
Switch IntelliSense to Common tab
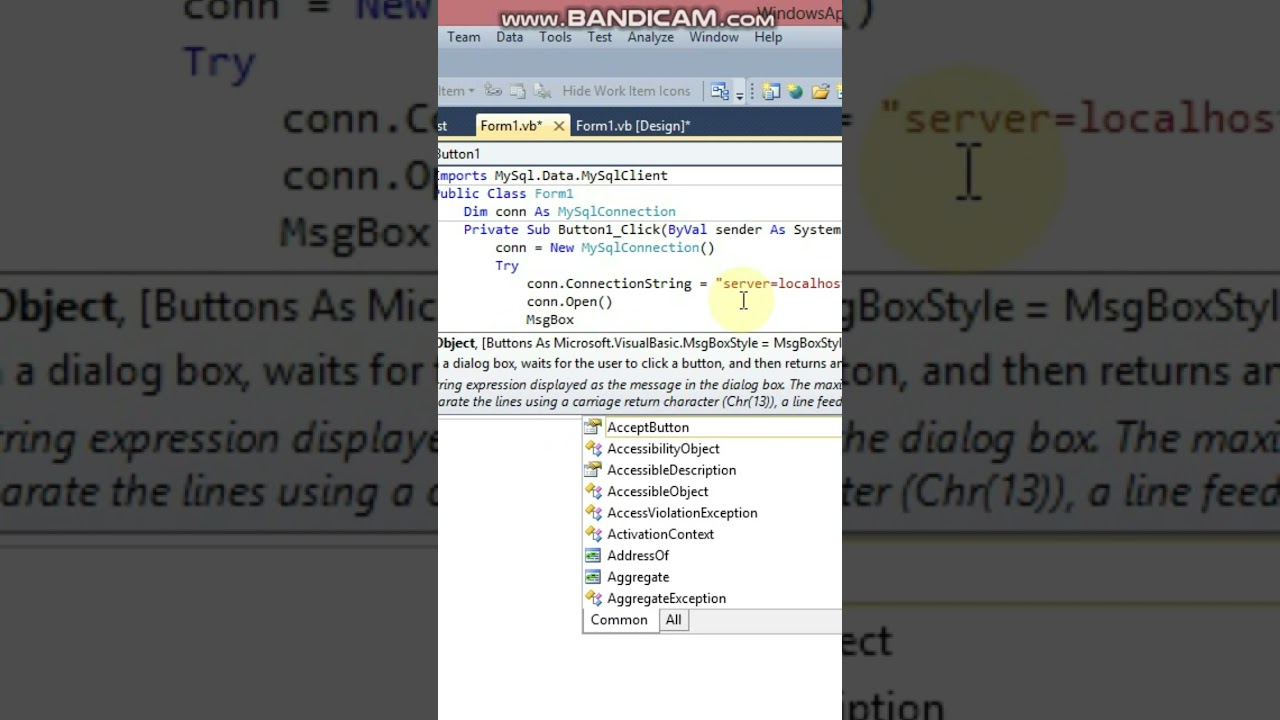(619, 620)
